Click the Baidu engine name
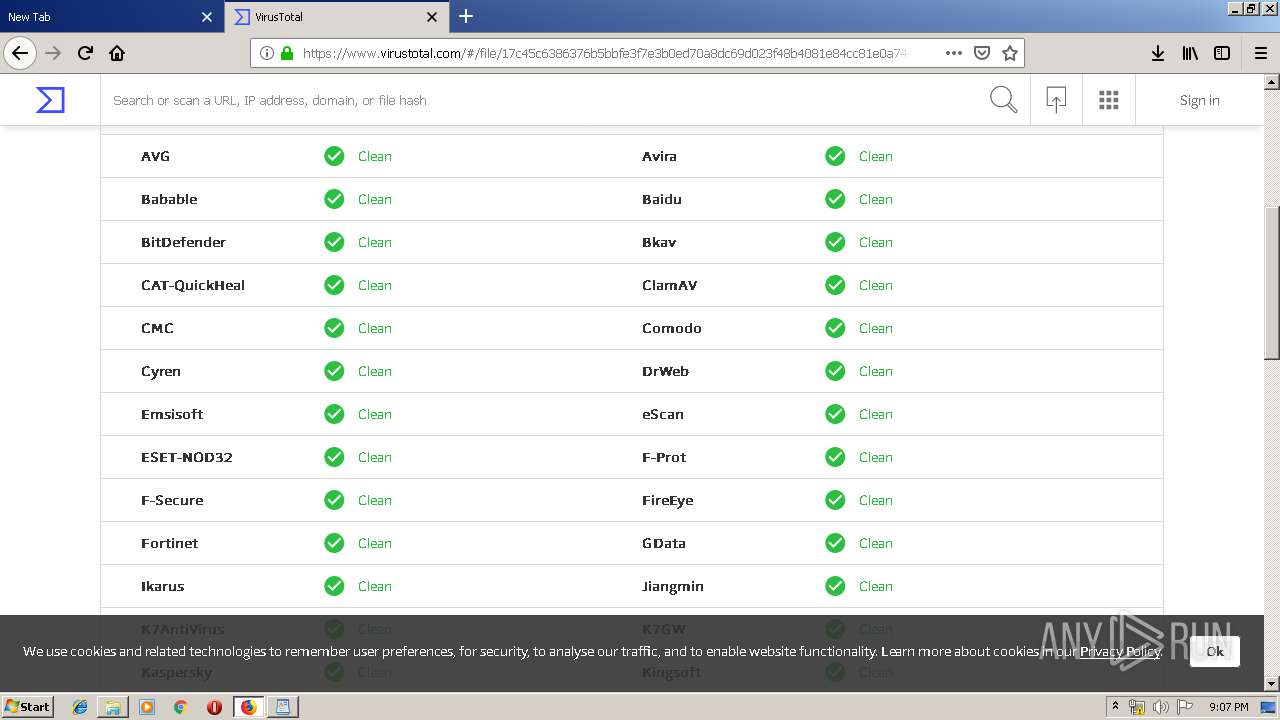This screenshot has width=1280, height=720. pyautogui.click(x=662, y=199)
